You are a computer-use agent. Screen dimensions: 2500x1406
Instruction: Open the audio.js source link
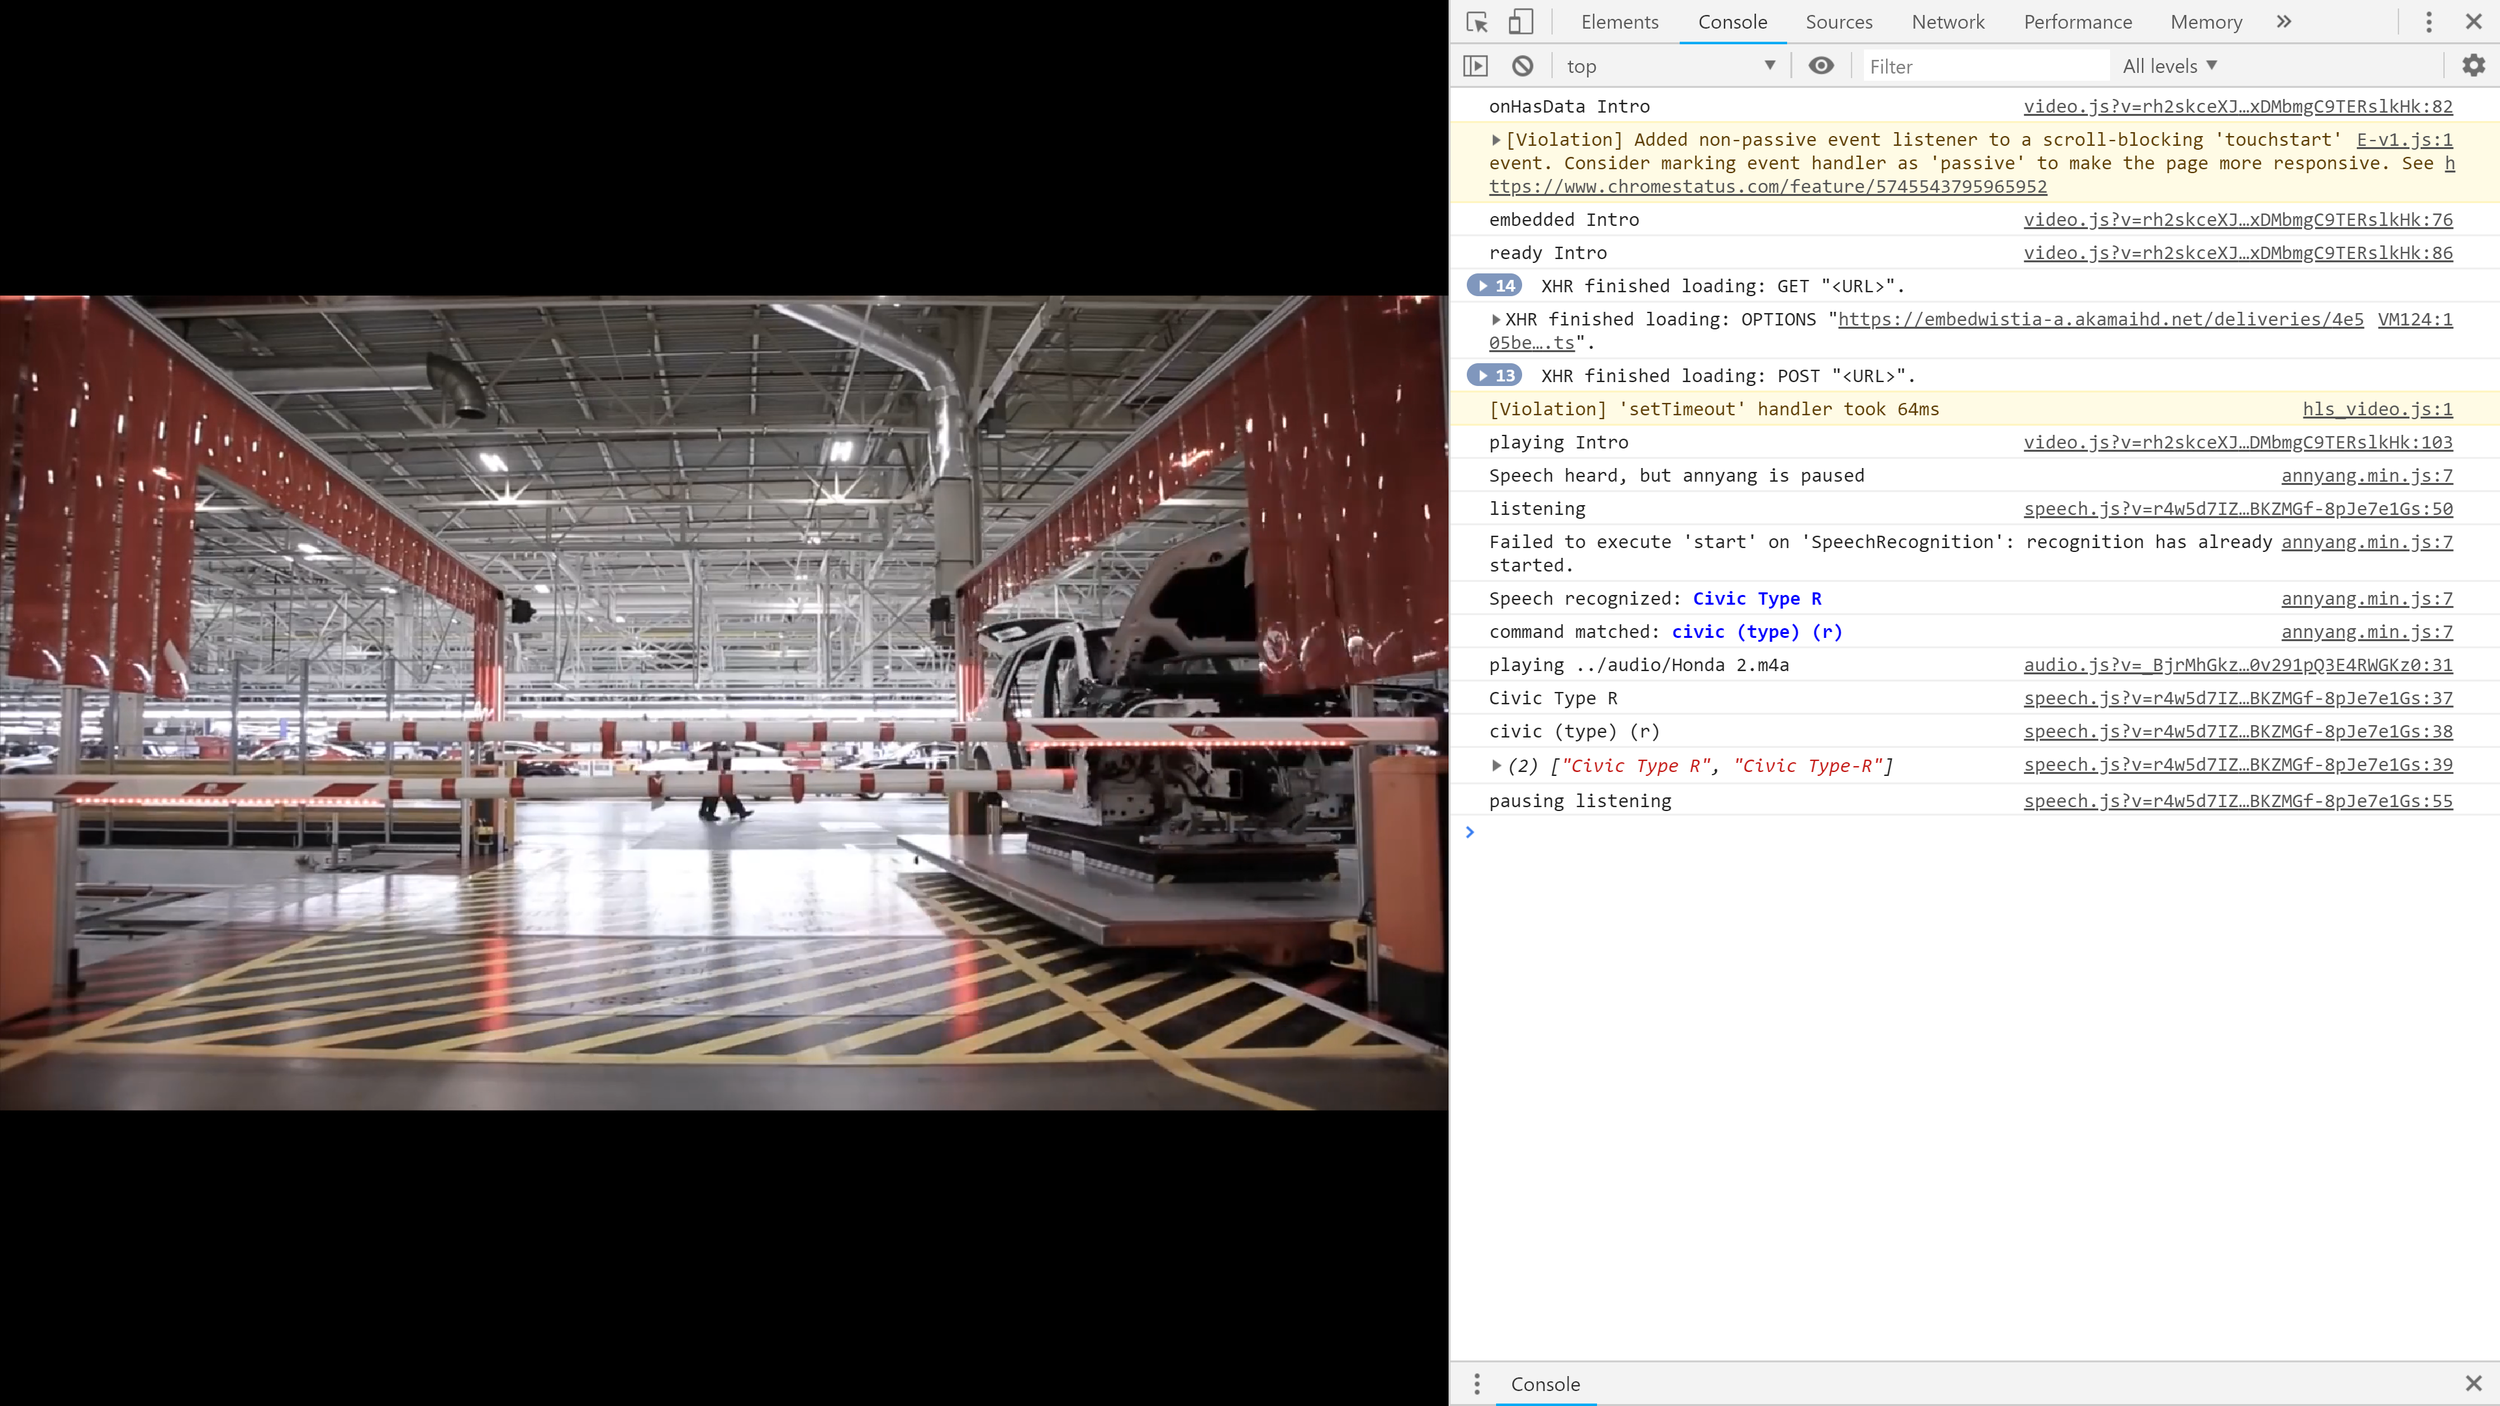click(x=2237, y=665)
